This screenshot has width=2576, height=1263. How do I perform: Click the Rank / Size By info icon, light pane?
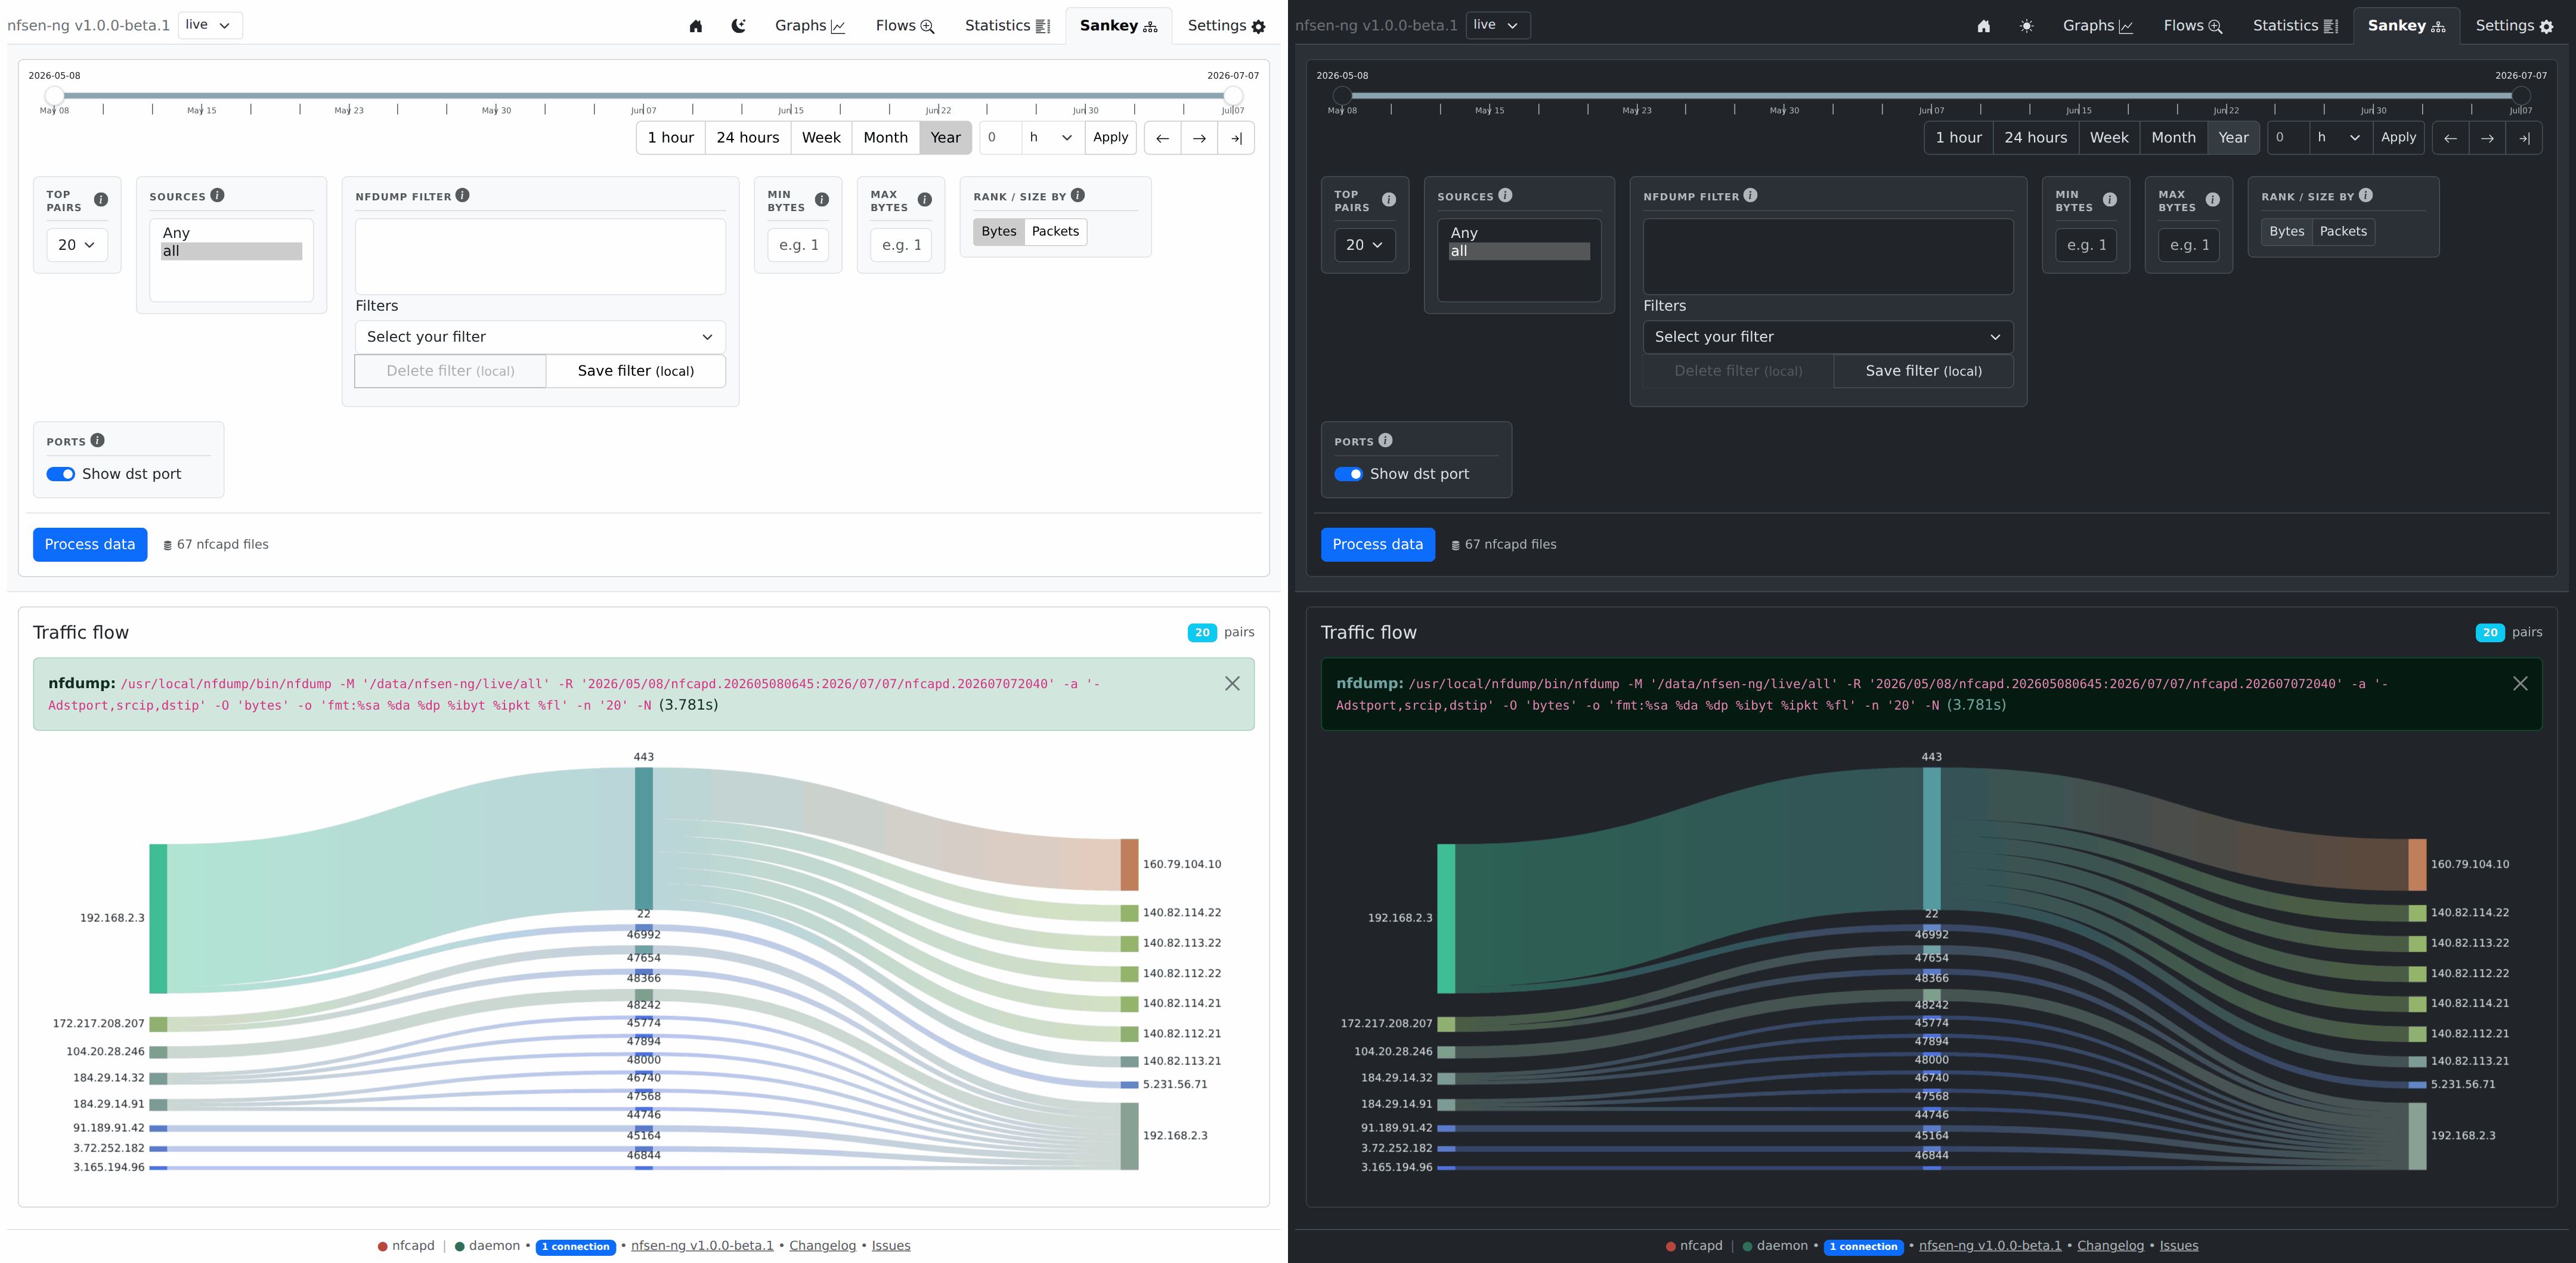(x=1077, y=195)
